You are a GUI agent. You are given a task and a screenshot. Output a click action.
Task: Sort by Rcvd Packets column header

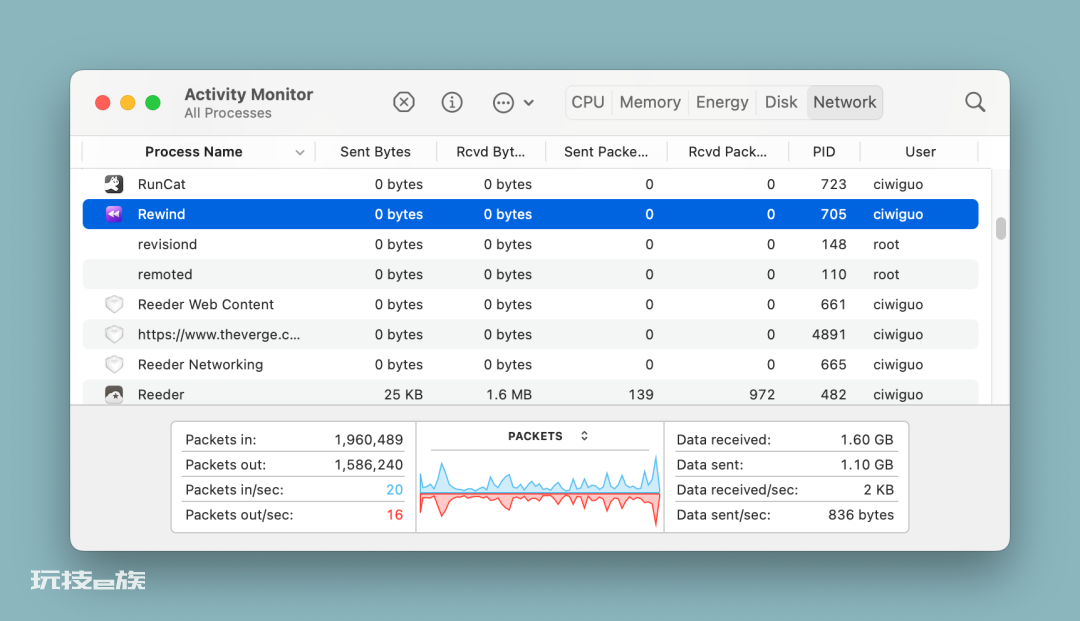pyautogui.click(x=727, y=152)
